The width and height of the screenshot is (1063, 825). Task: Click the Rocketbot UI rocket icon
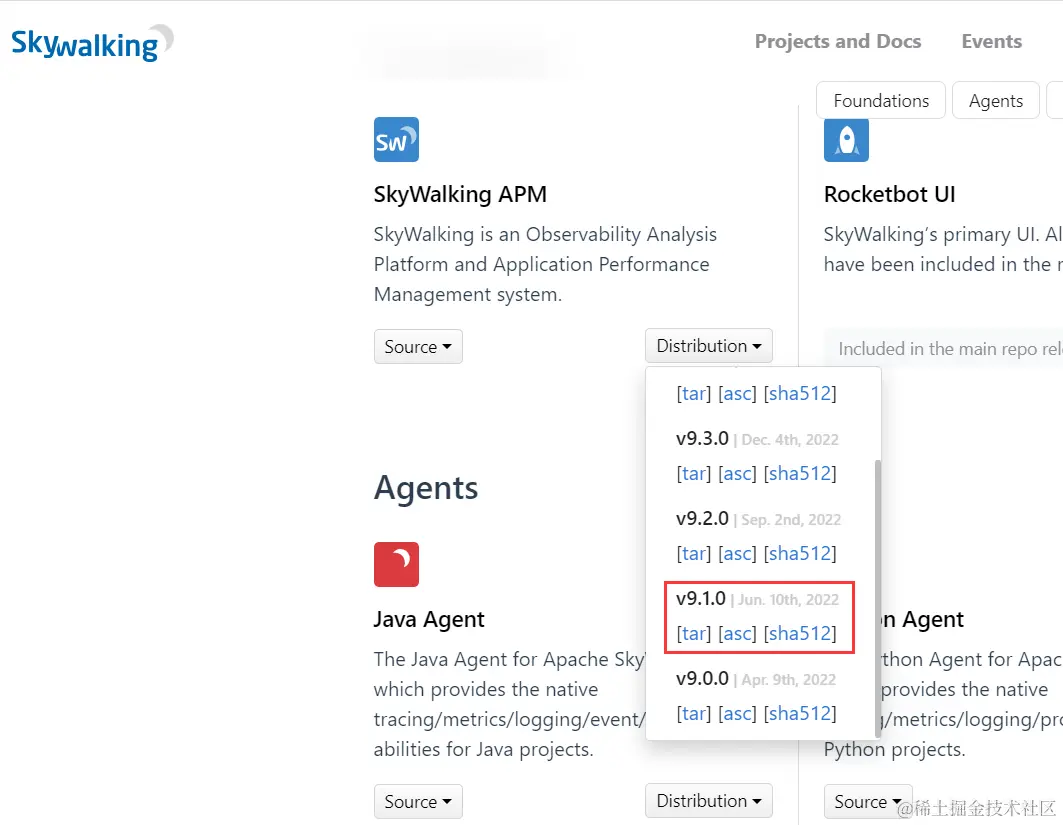(x=846, y=140)
